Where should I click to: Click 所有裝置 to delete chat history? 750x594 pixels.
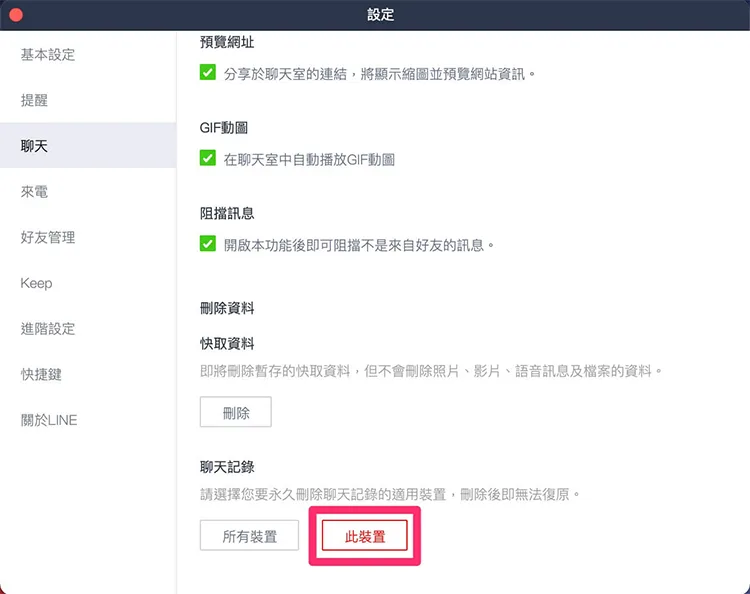click(x=249, y=536)
